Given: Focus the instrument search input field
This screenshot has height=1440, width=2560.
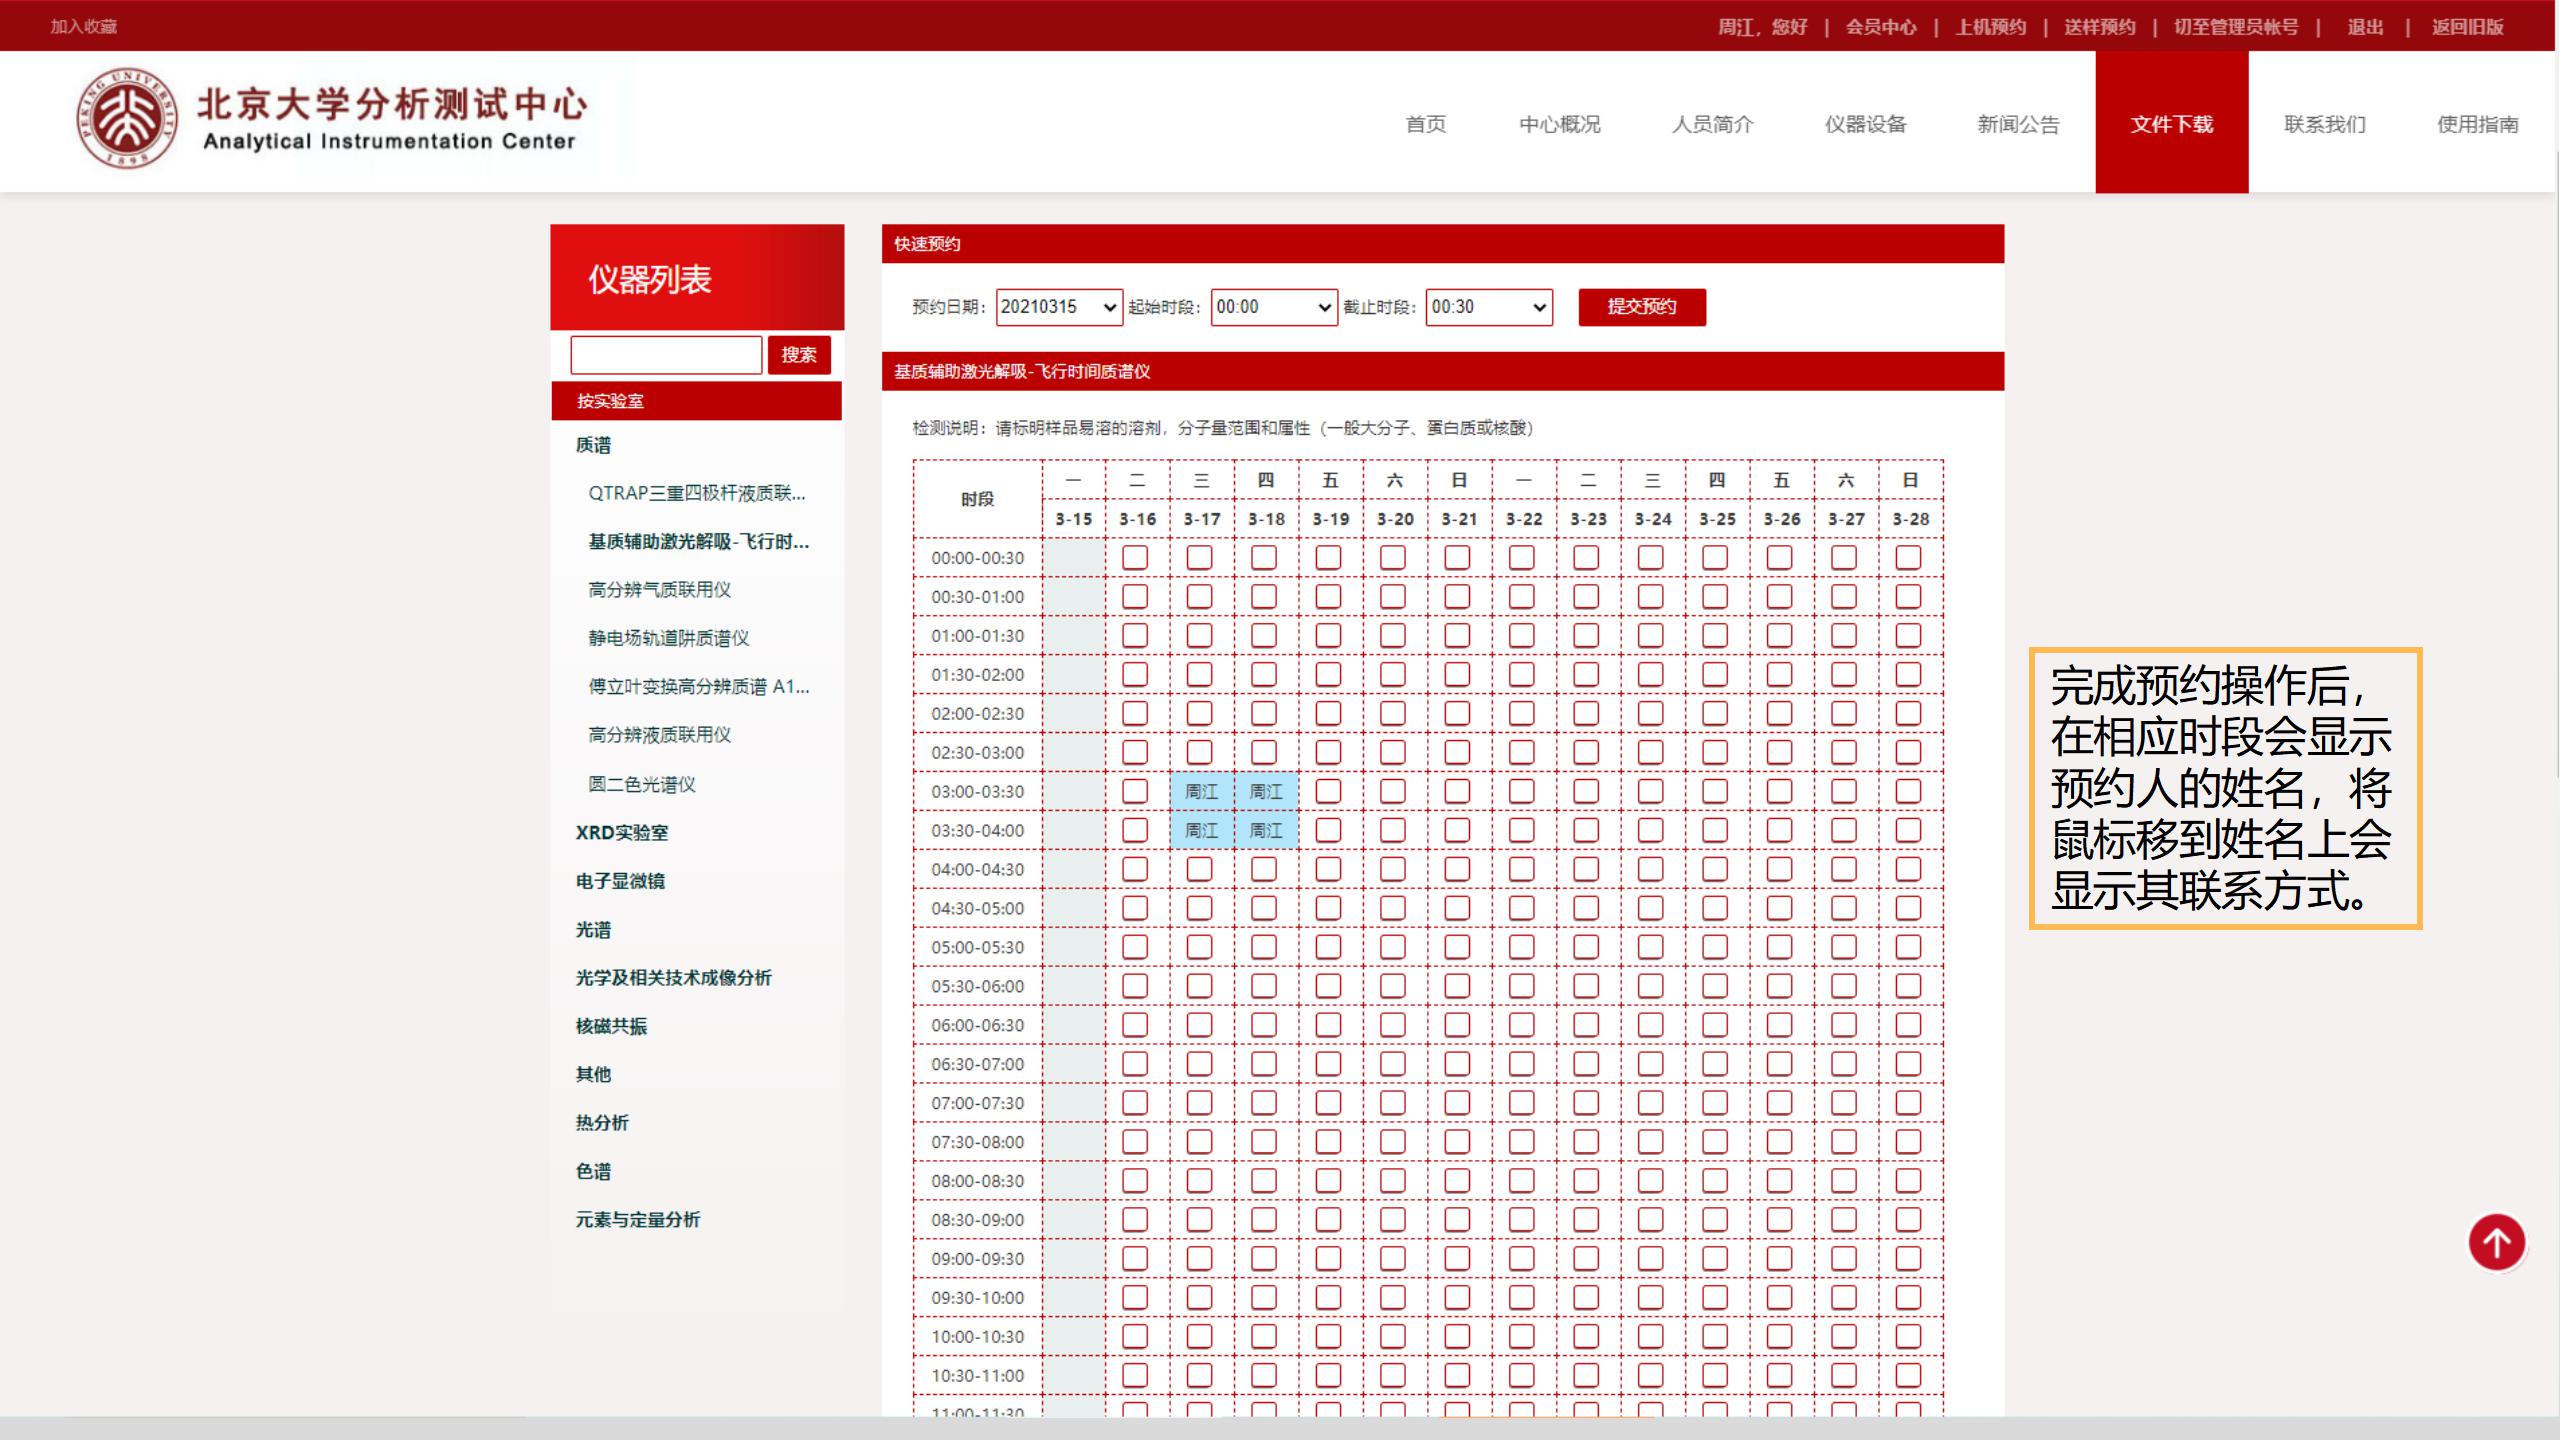Looking at the screenshot, I should [666, 355].
